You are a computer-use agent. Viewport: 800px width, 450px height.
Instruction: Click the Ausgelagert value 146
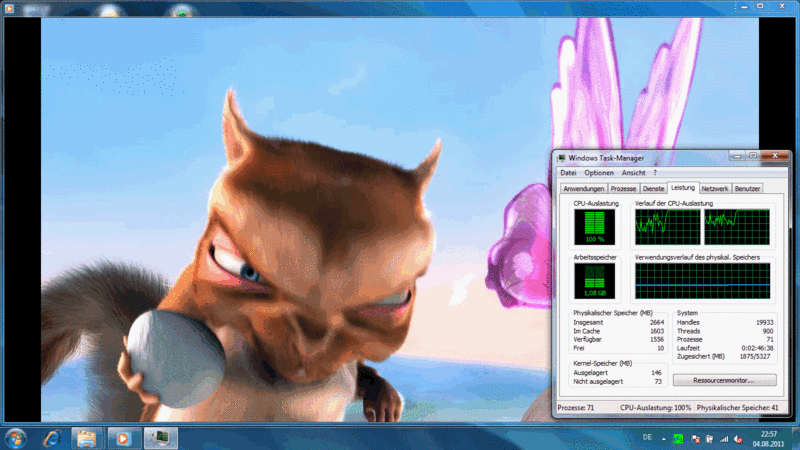[x=656, y=373]
